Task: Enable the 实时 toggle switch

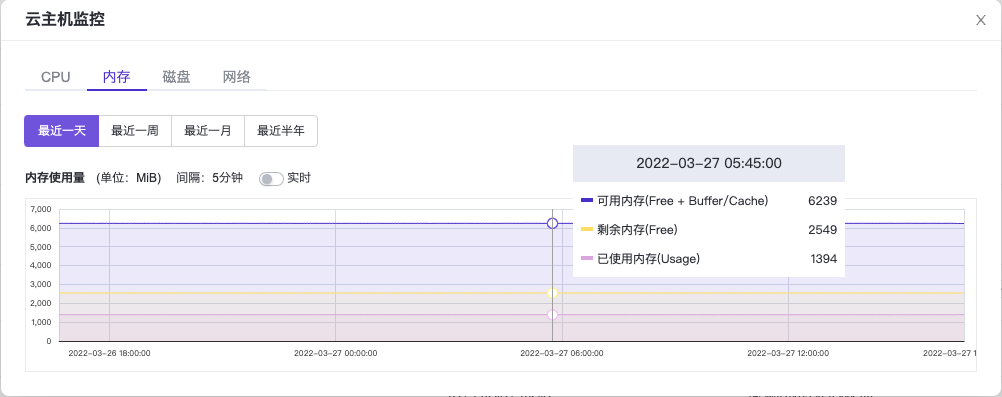Action: point(271,179)
